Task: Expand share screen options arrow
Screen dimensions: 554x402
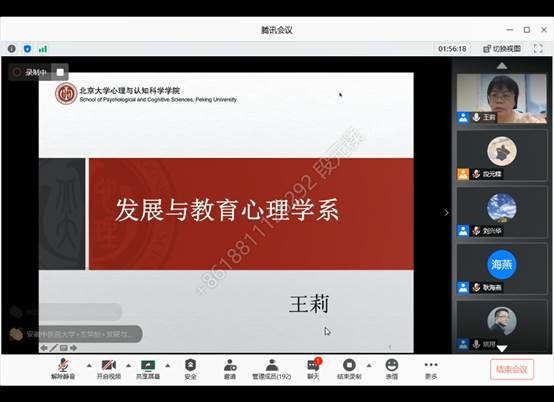Action: pos(168,365)
